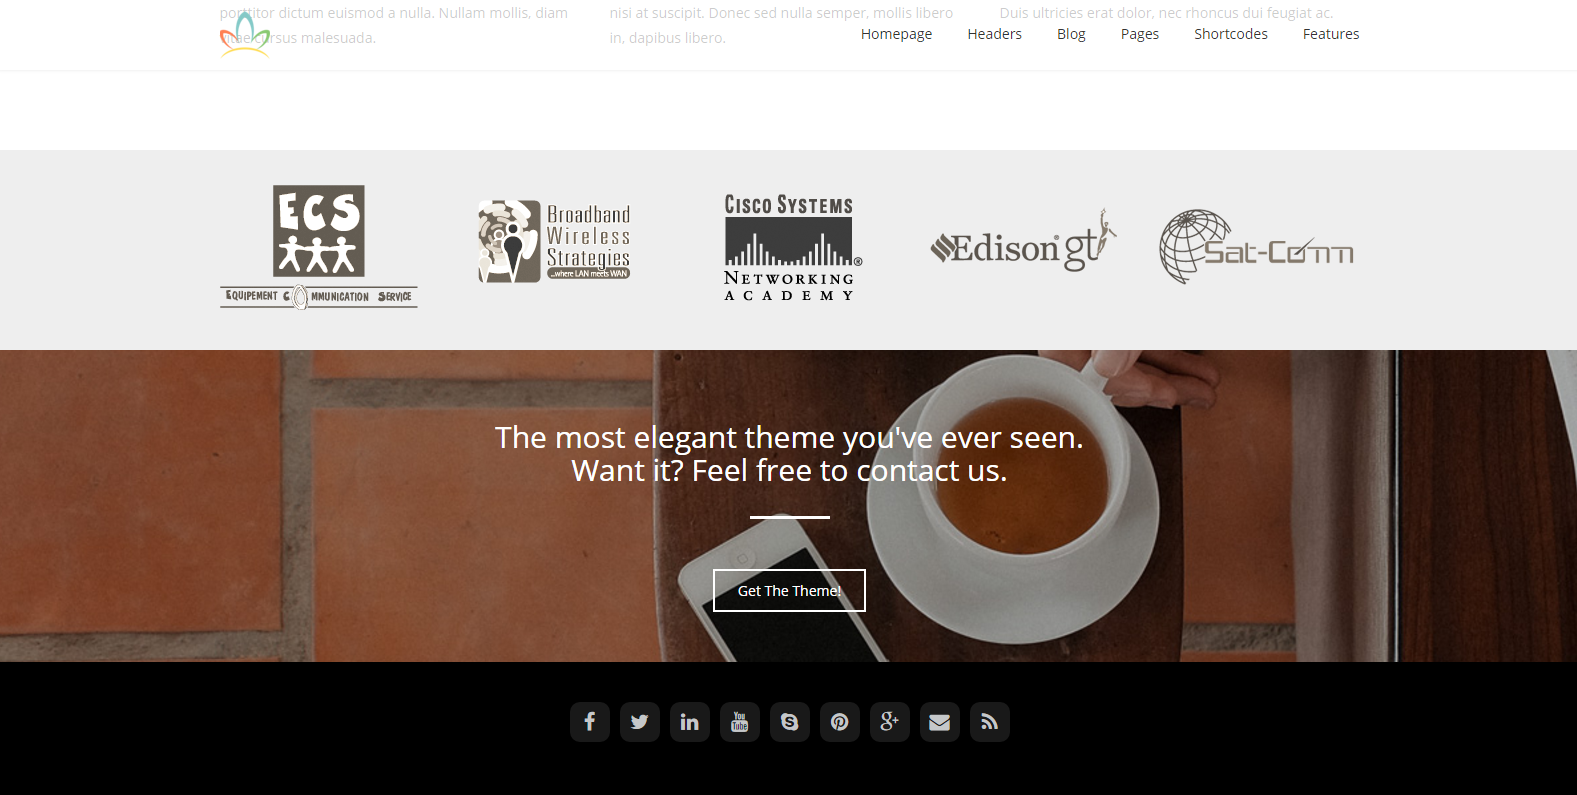Open the Headers menu item
1577x795 pixels.
tap(995, 34)
